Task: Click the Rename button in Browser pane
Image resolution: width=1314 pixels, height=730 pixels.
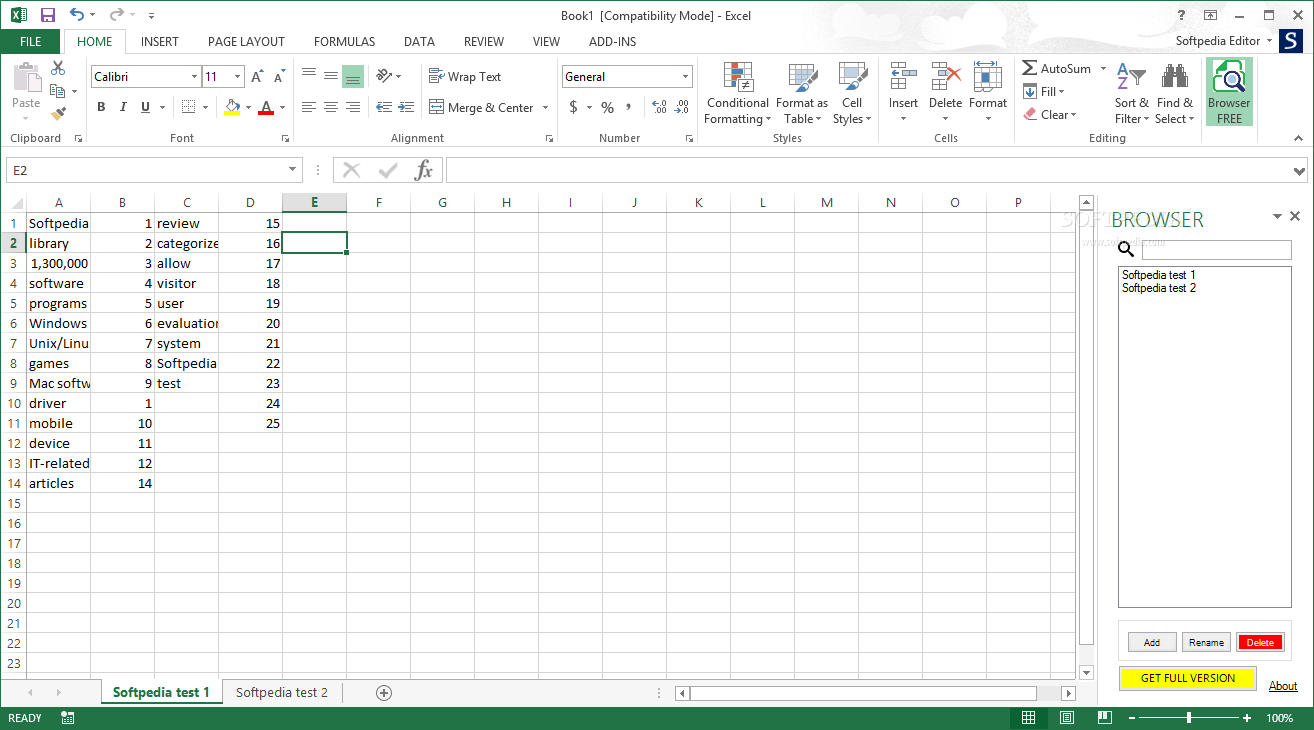Action: [x=1206, y=643]
